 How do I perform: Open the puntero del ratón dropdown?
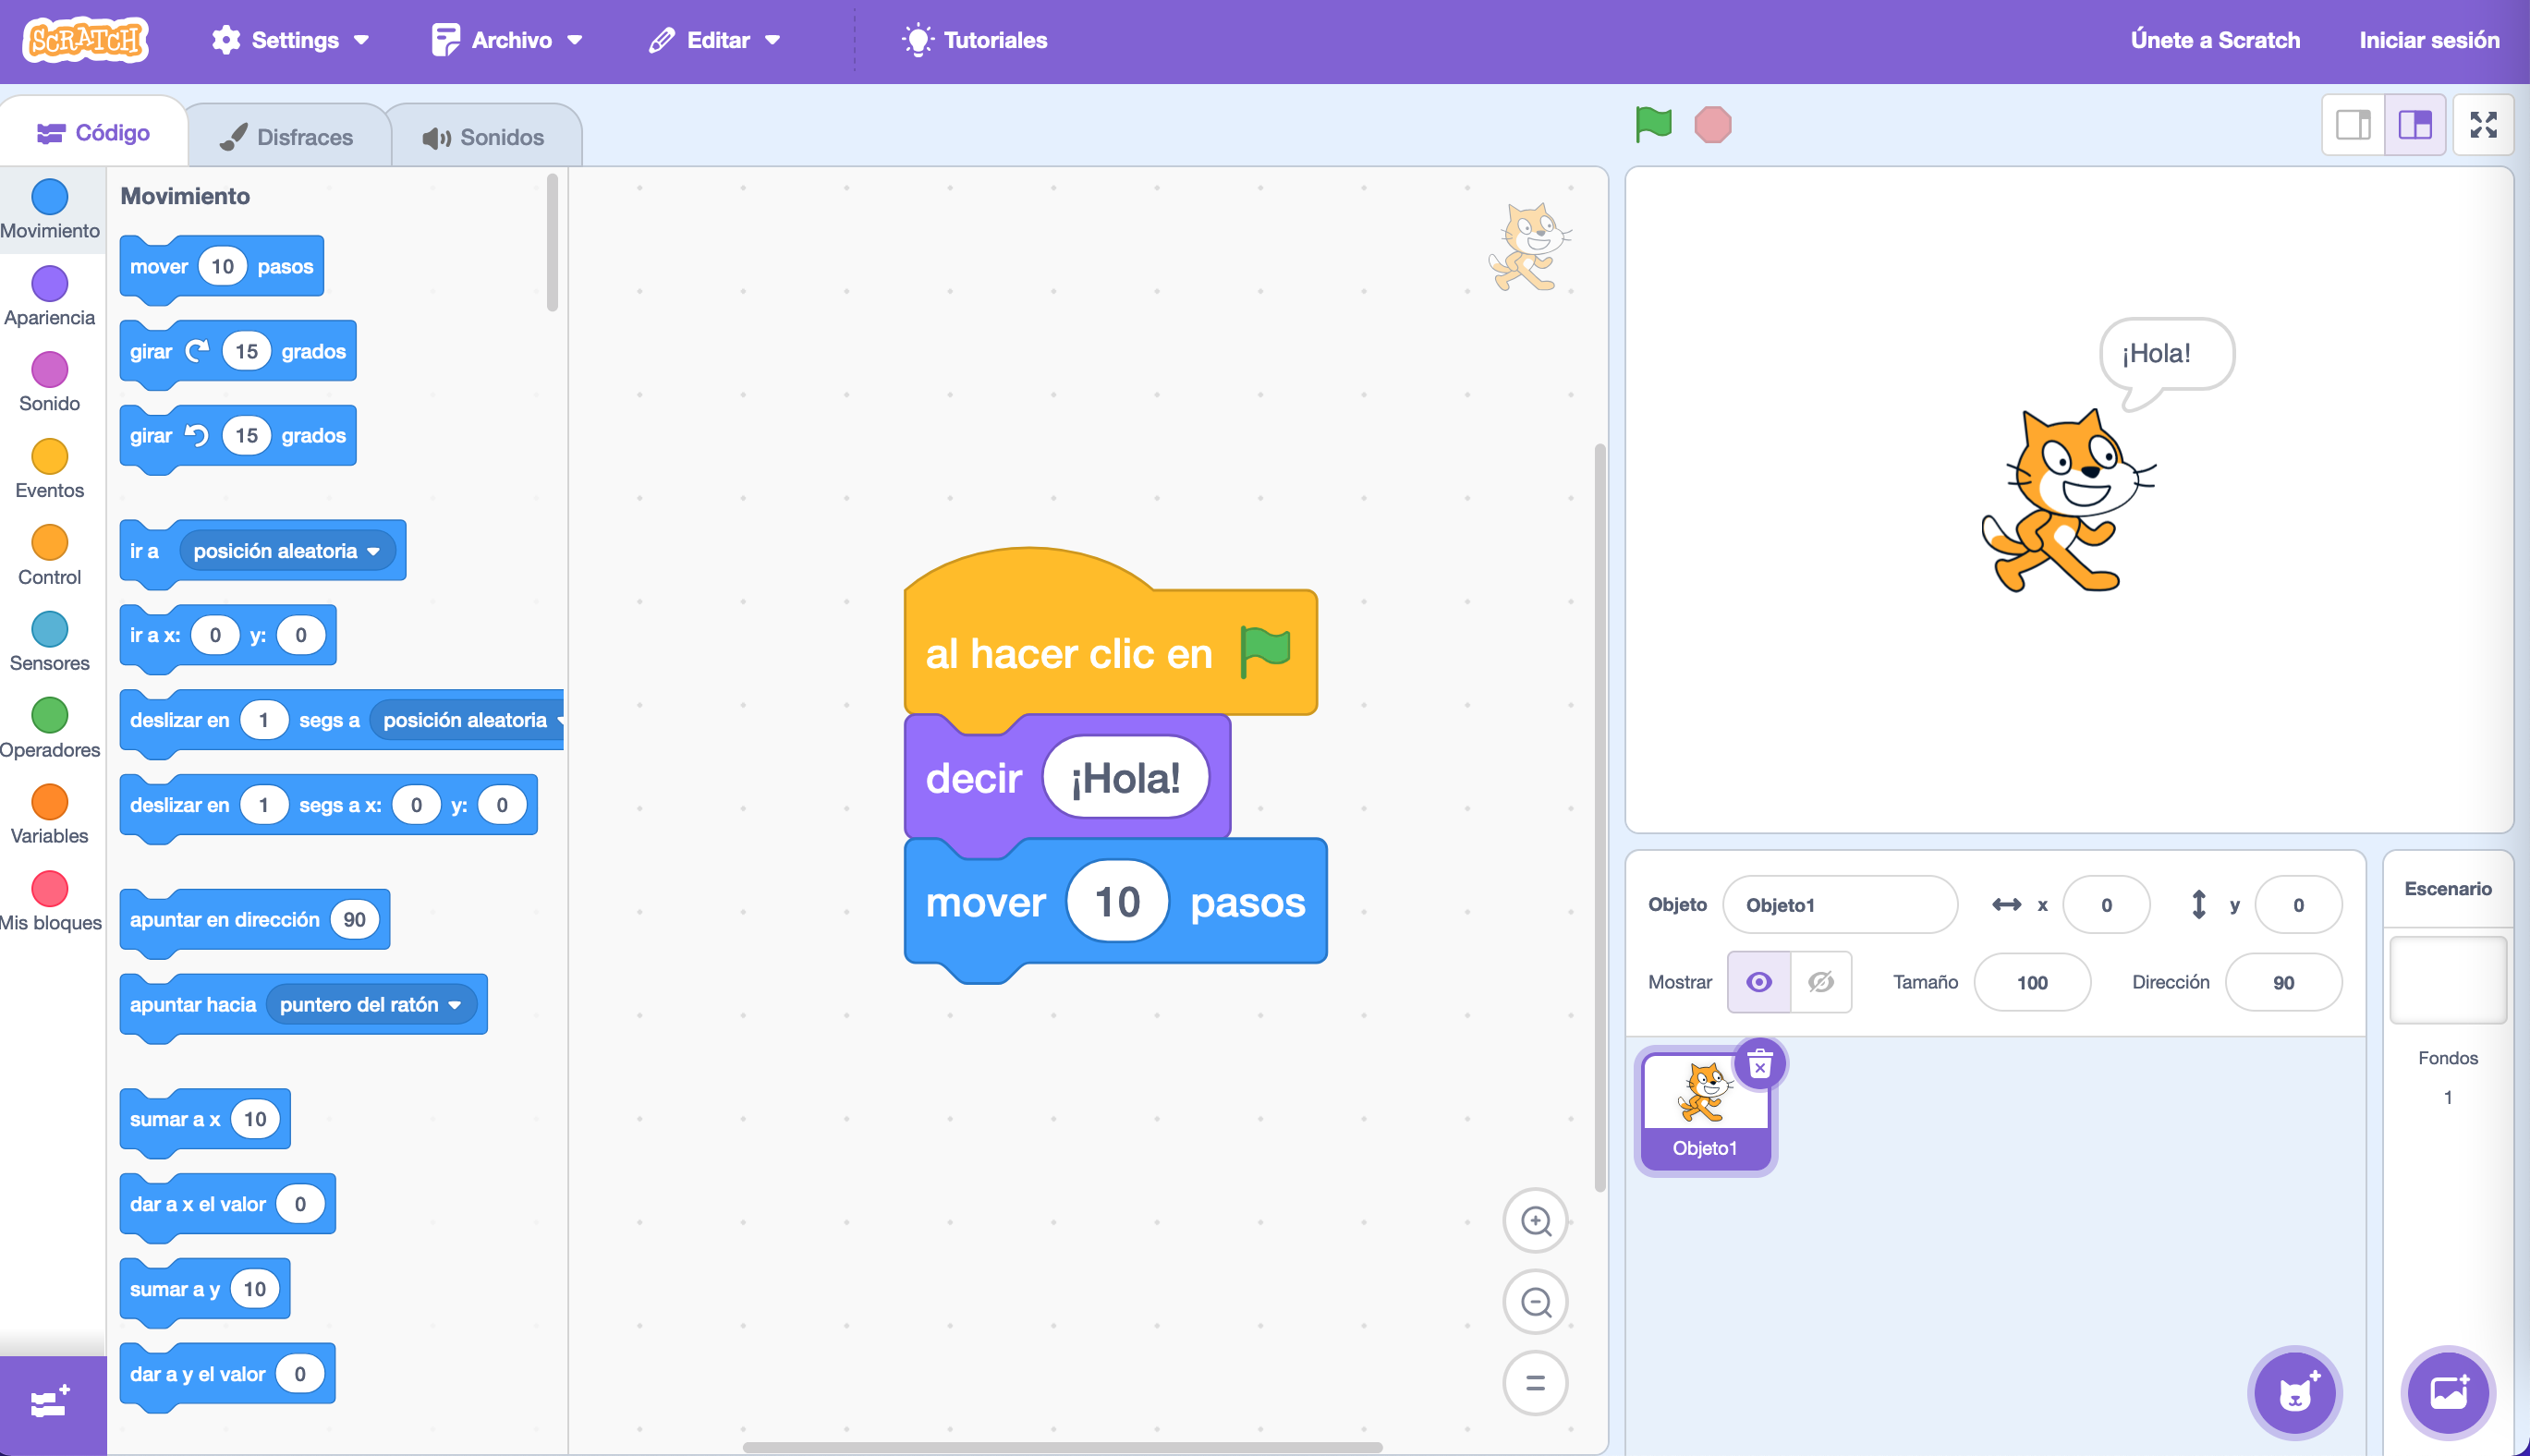point(371,1004)
